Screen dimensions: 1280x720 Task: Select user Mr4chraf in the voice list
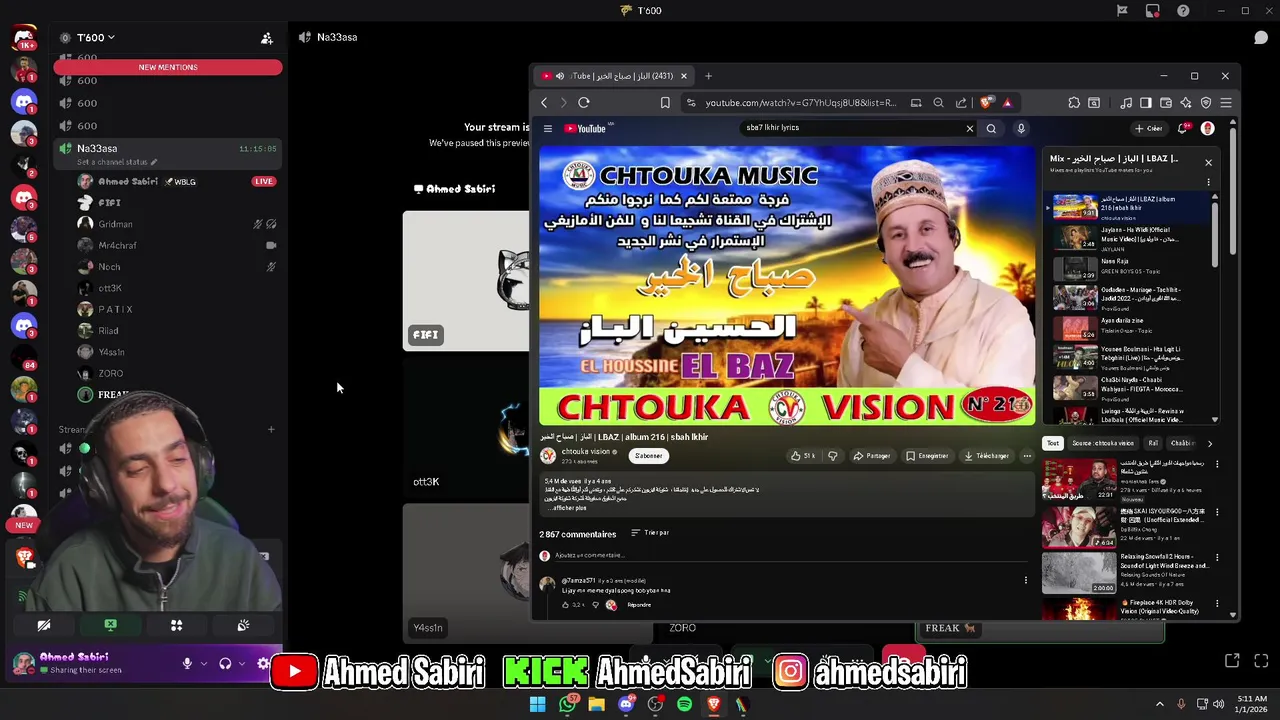117,245
